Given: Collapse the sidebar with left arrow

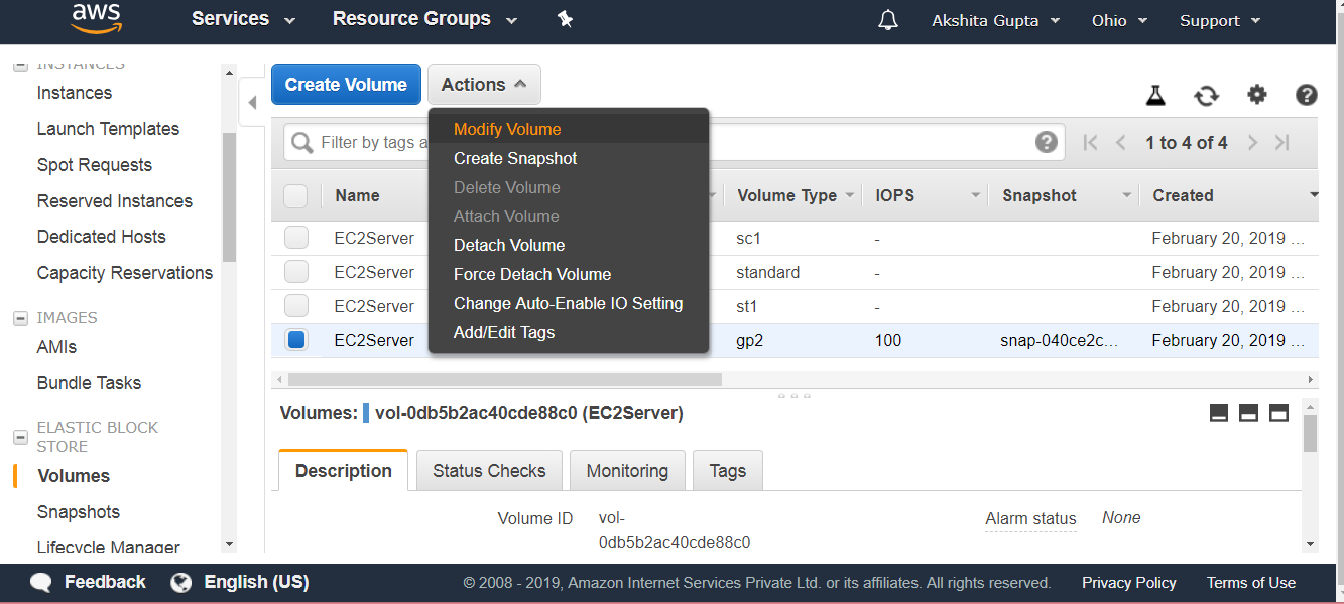Looking at the screenshot, I should [x=252, y=102].
